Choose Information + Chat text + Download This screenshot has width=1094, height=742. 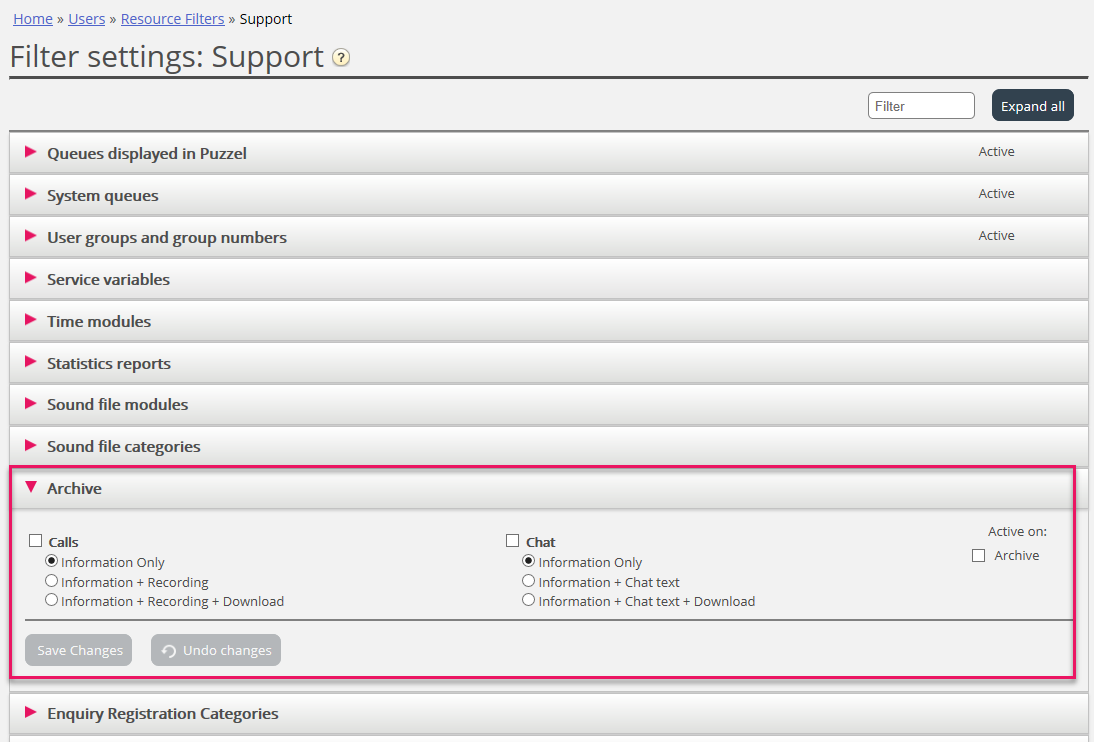[x=529, y=600]
